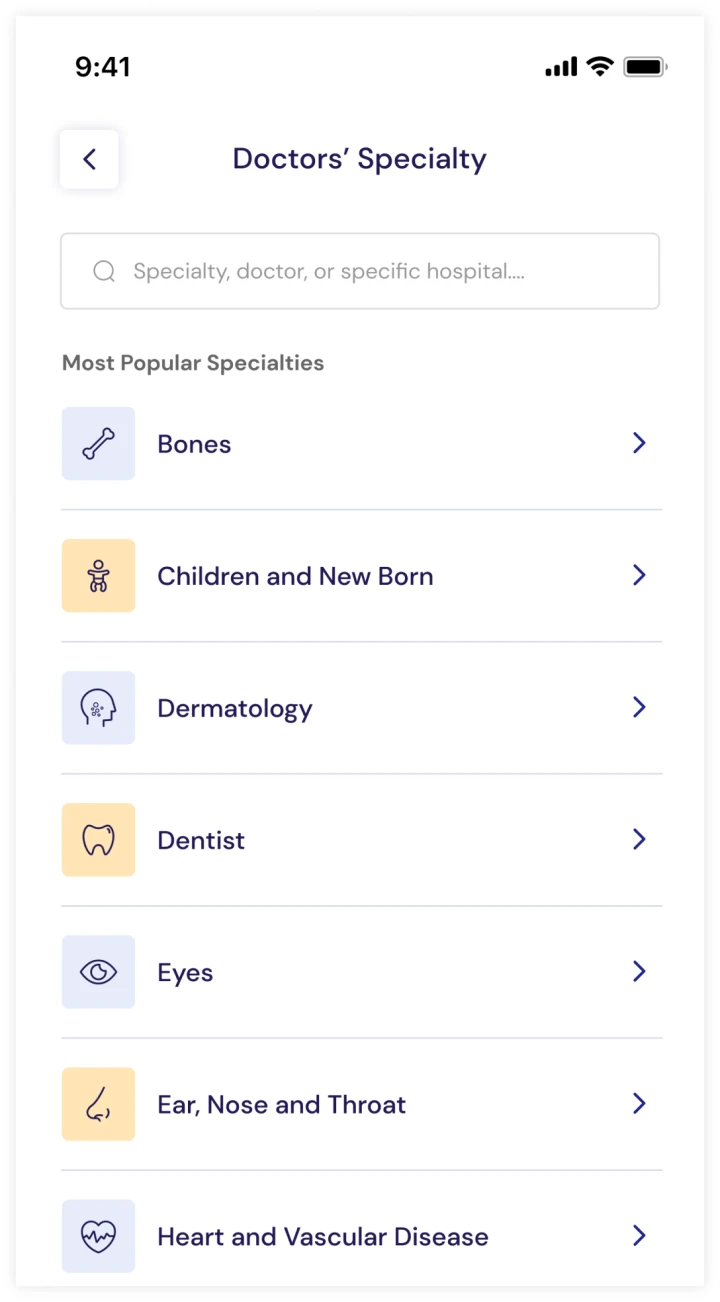Expand Bones using its chevron arrow
The width and height of the screenshot is (720, 1302).
[x=640, y=443]
